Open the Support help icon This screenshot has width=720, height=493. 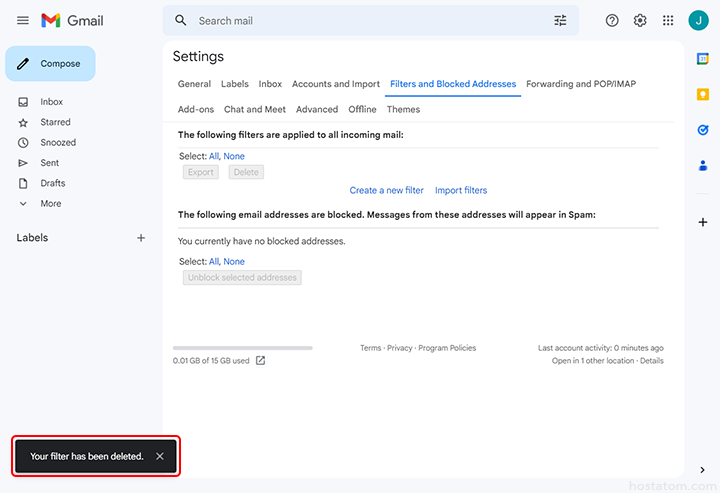612,21
